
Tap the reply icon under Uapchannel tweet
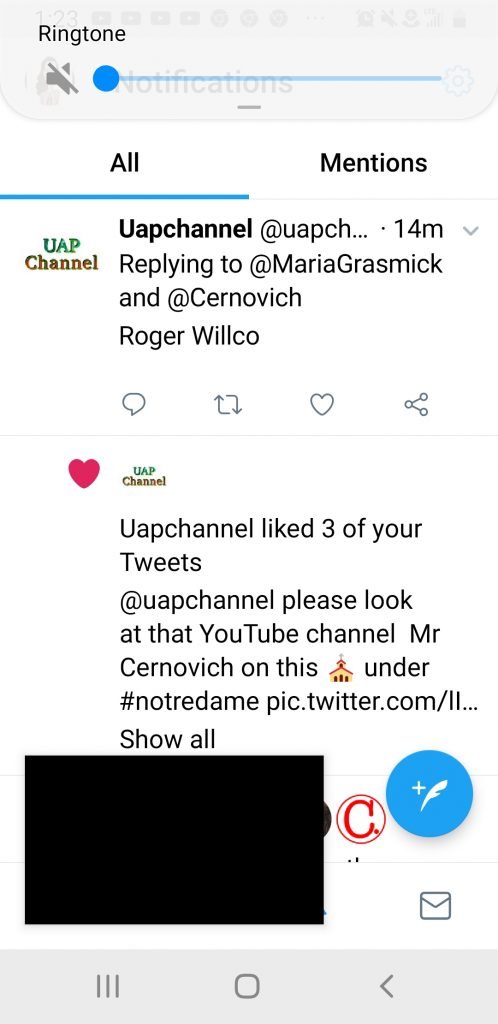click(134, 405)
